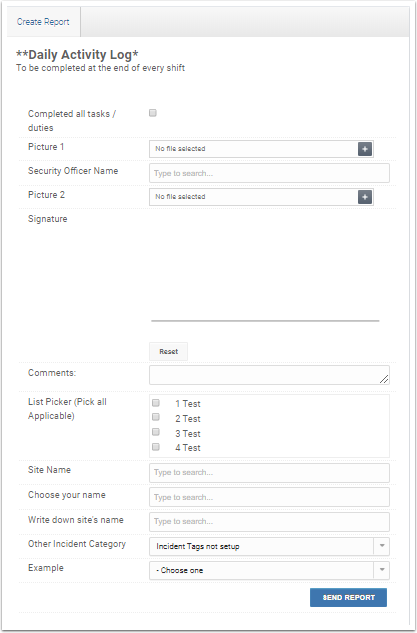Submit with the Send Report button
This screenshot has width=417, height=633.
tap(348, 597)
